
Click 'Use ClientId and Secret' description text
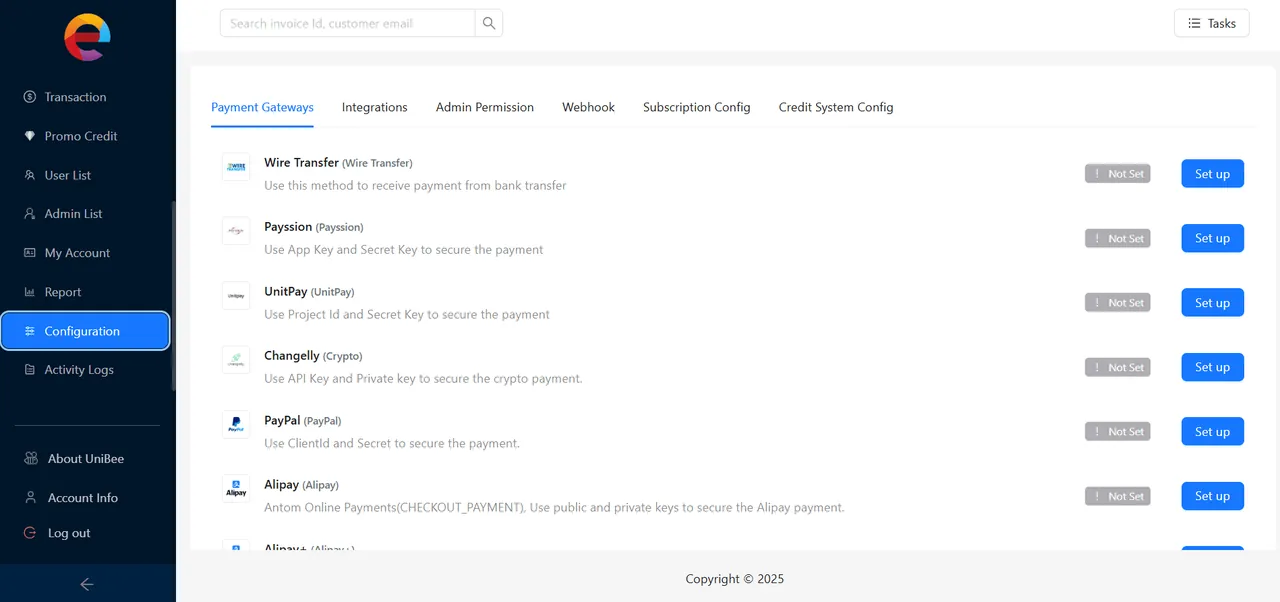coord(392,443)
